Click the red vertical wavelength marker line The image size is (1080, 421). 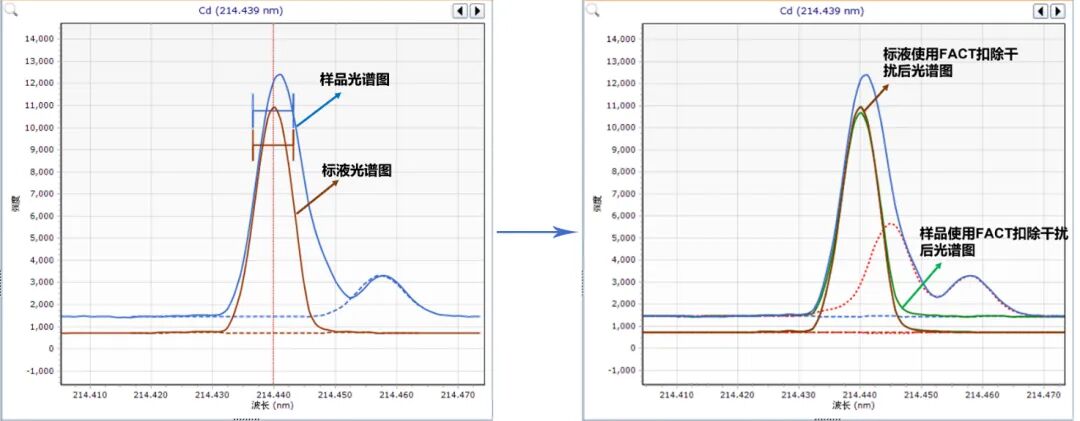click(274, 207)
